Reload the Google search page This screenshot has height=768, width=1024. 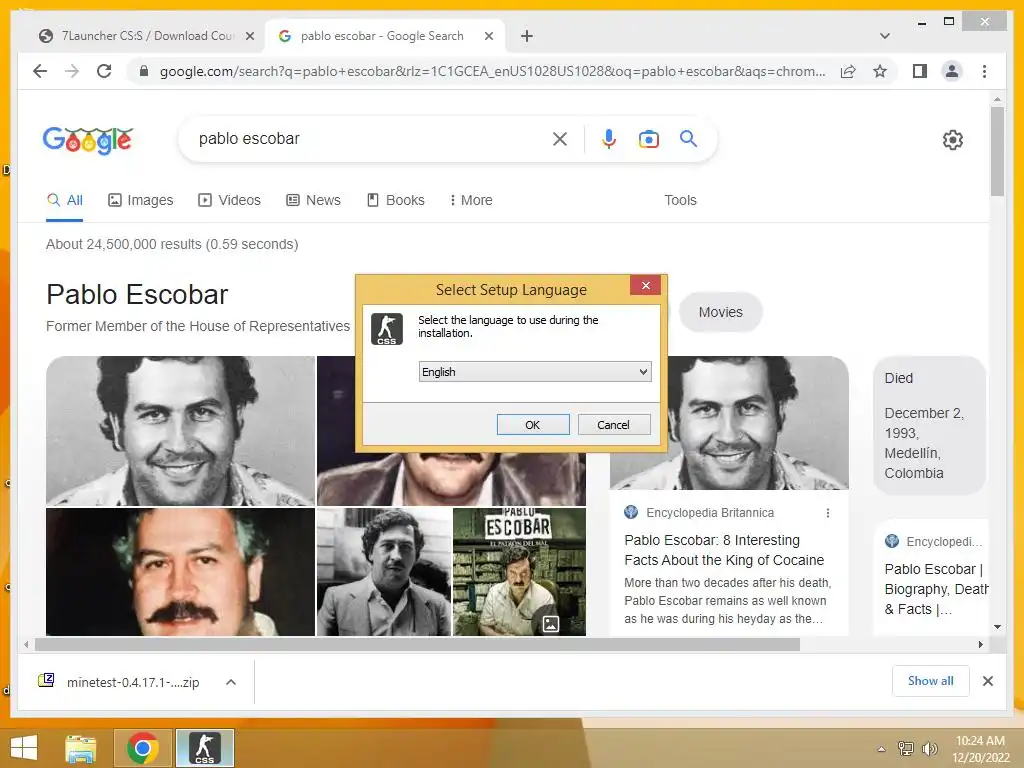(x=104, y=71)
